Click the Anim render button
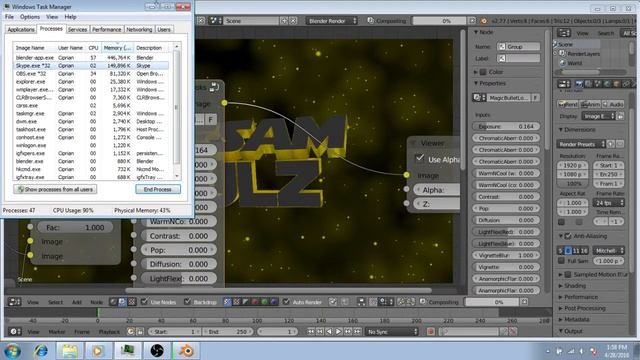 tap(590, 104)
